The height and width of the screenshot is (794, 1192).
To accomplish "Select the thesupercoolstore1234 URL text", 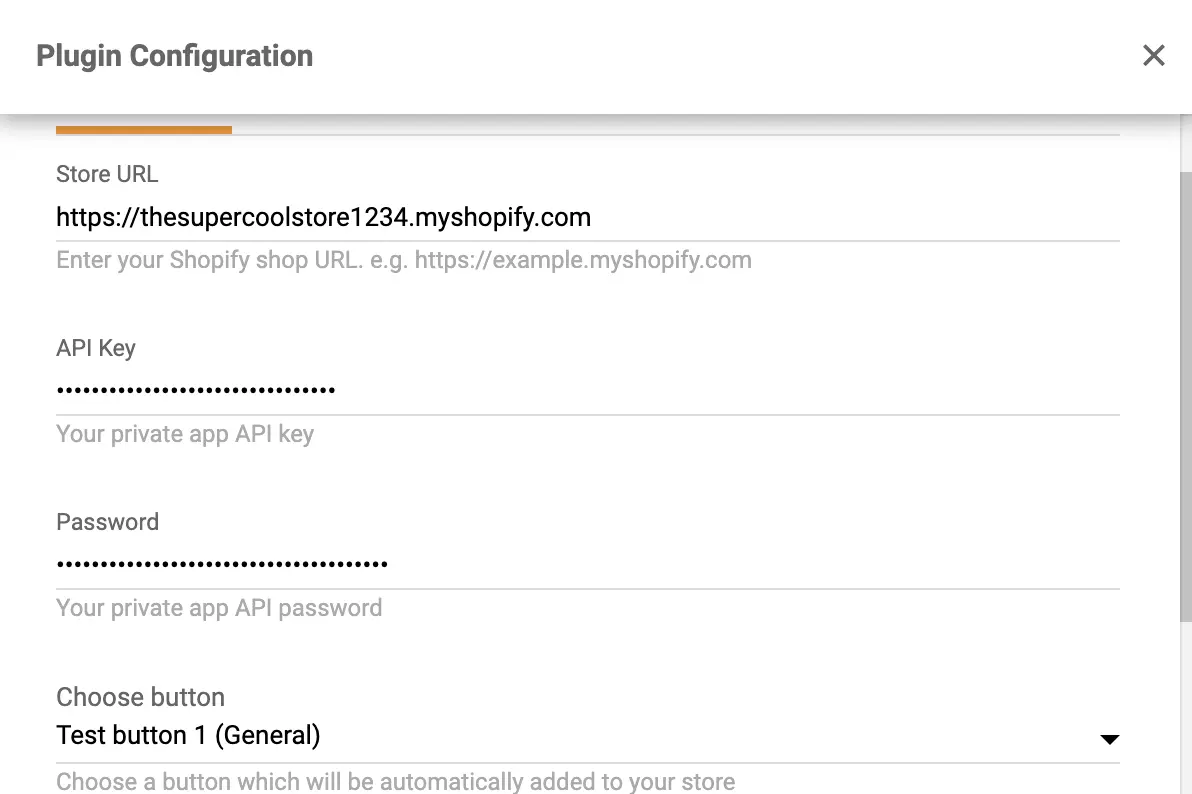I will tap(324, 217).
